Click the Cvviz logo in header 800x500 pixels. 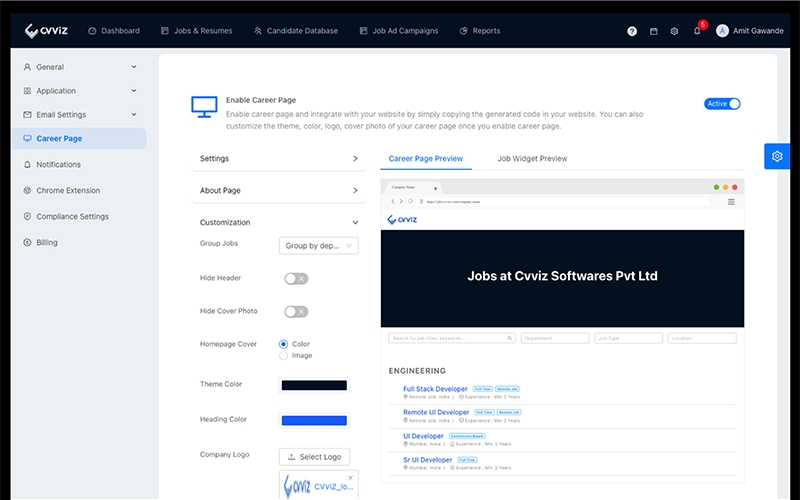pyautogui.click(x=48, y=30)
